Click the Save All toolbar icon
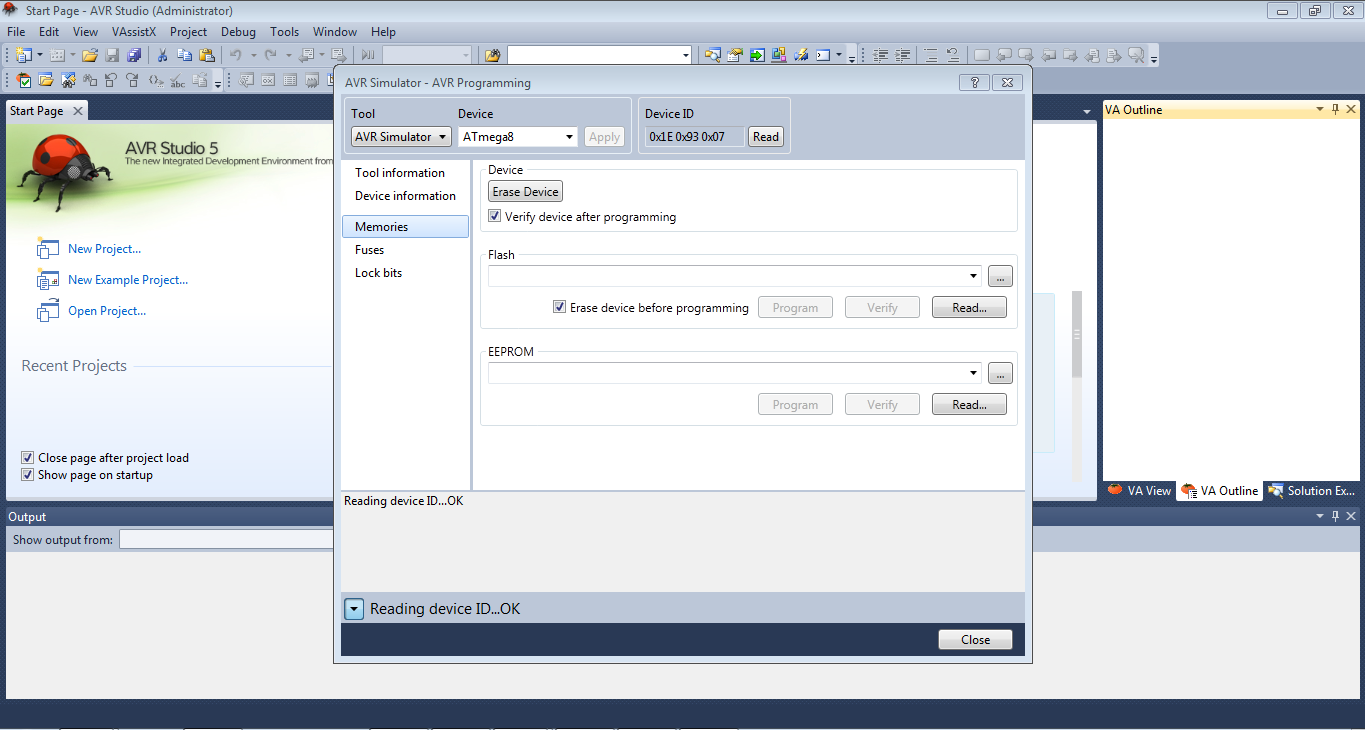Viewport: 1365px width, 730px height. point(133,55)
